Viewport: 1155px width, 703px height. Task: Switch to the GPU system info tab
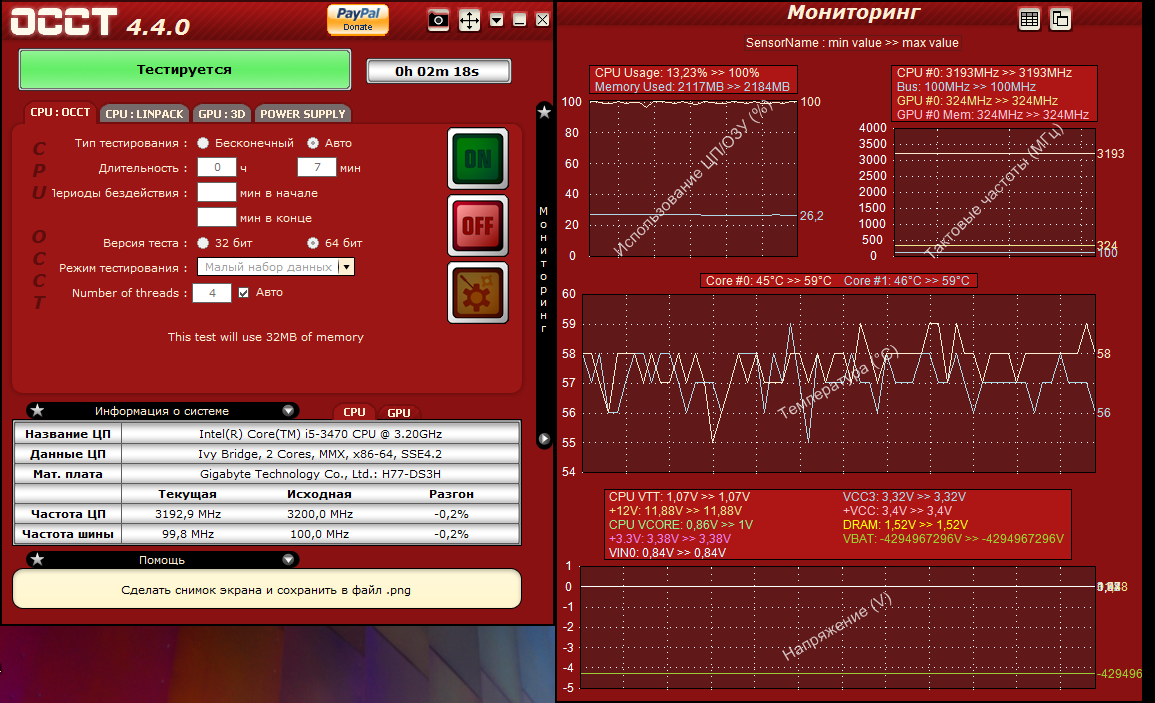(x=399, y=413)
